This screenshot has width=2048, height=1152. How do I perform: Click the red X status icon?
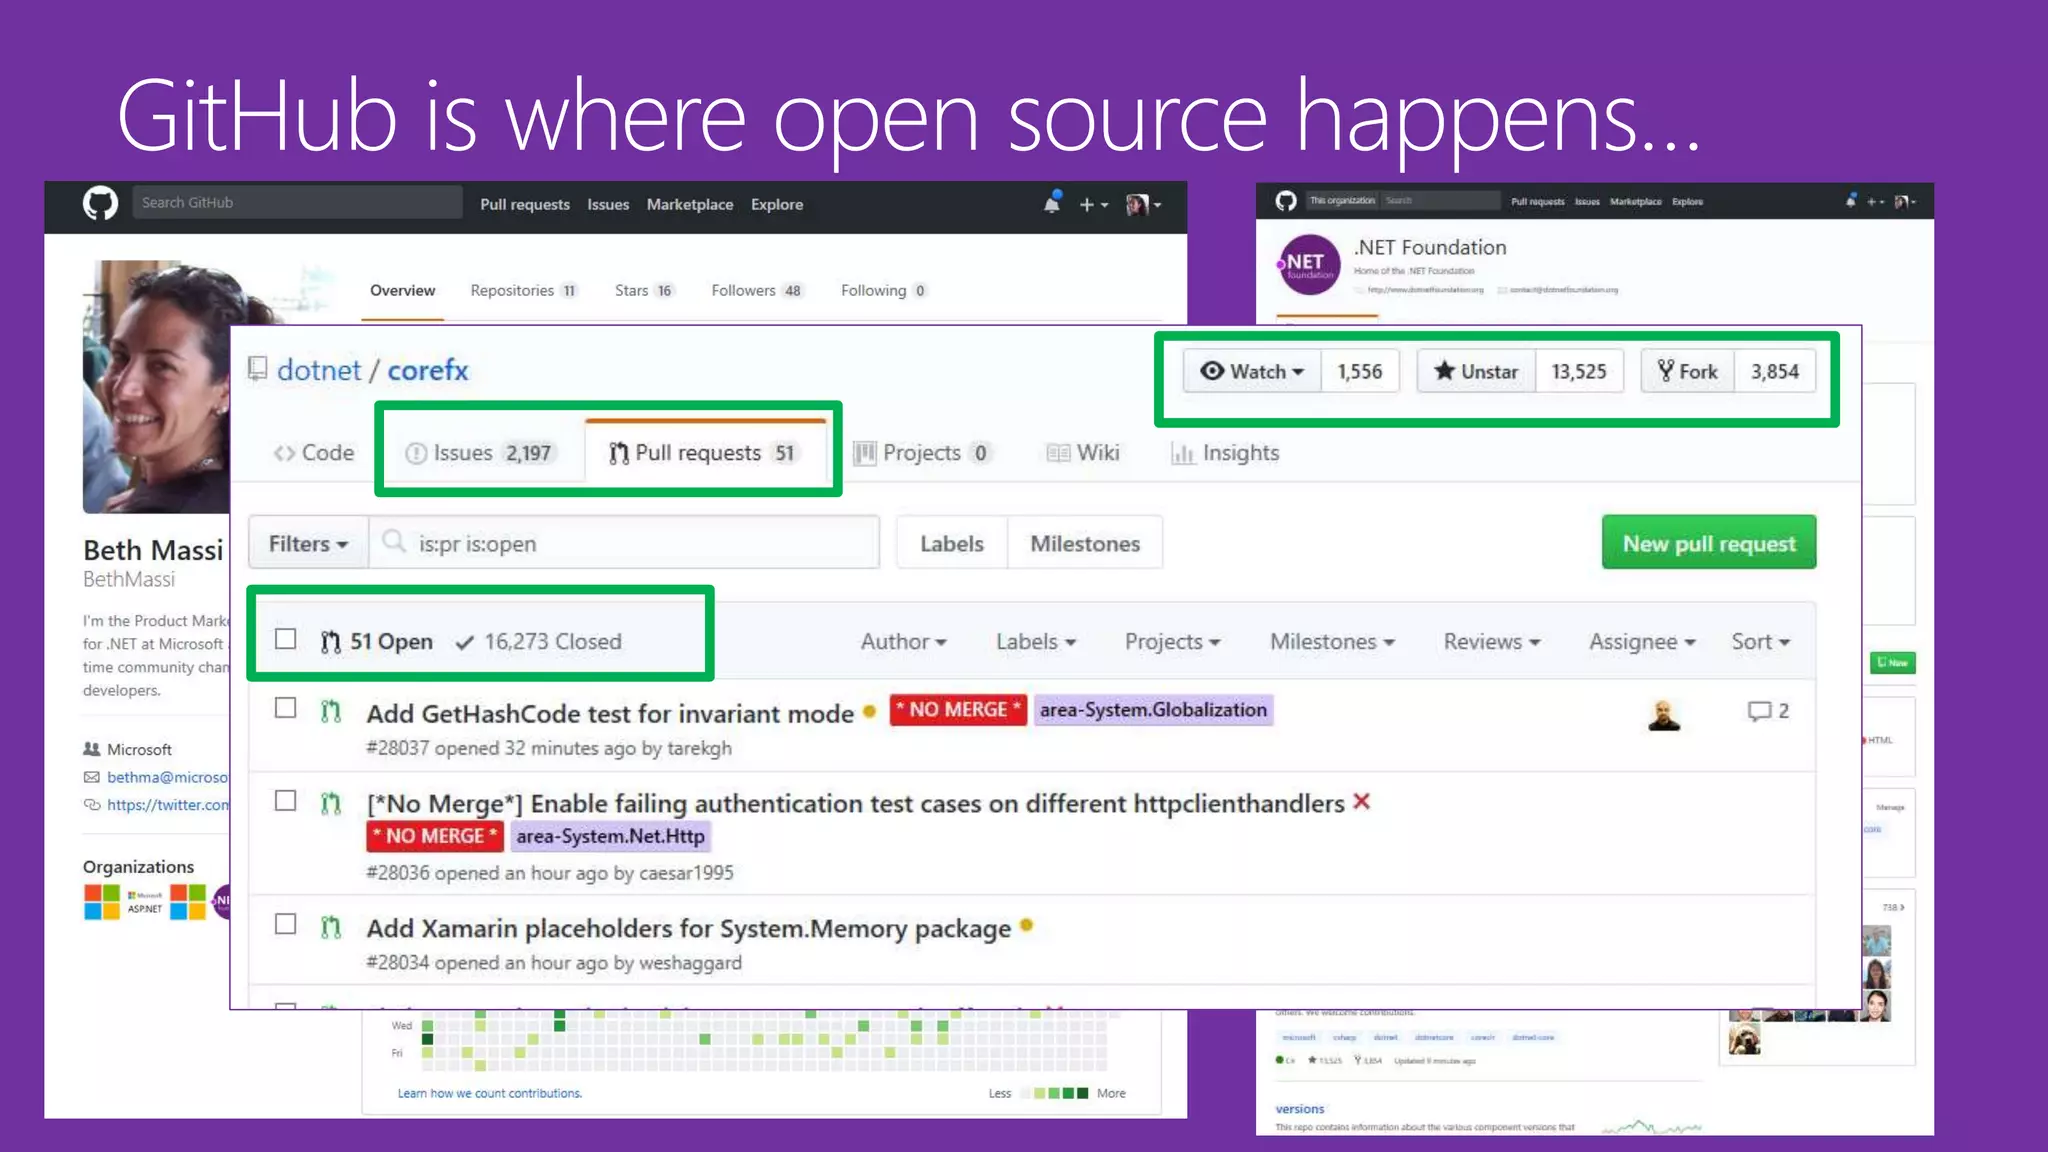(1361, 802)
